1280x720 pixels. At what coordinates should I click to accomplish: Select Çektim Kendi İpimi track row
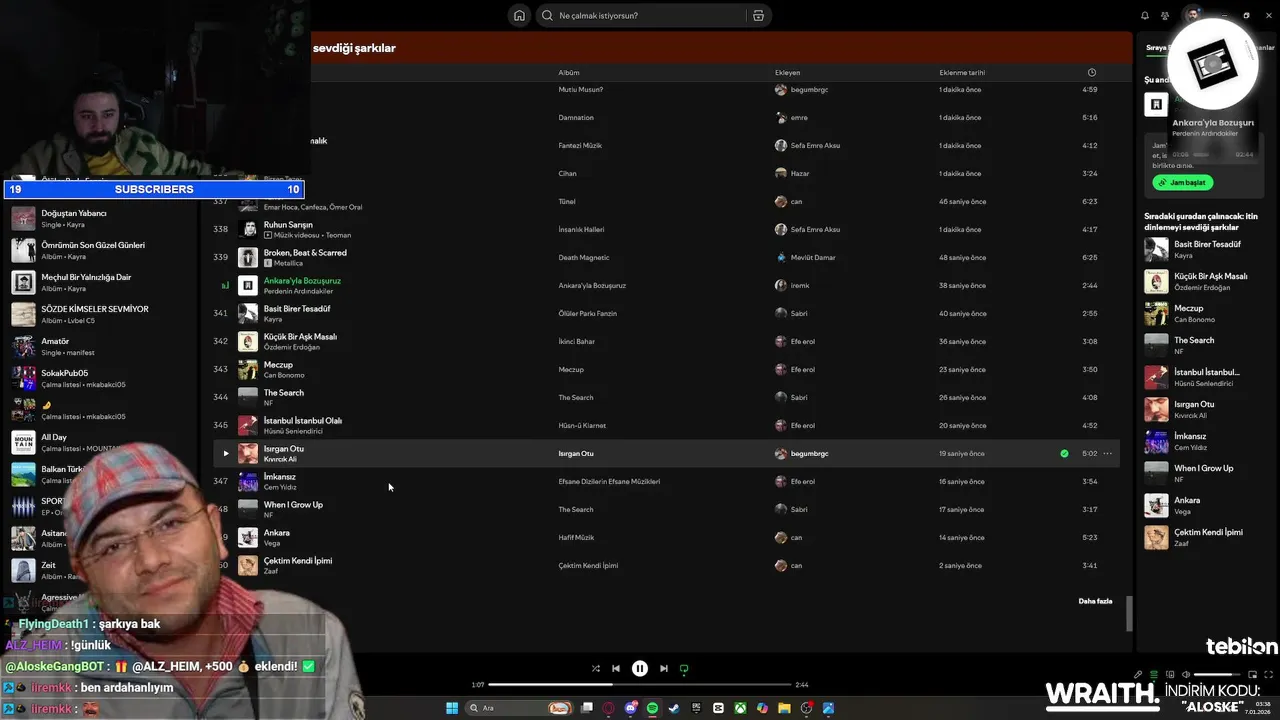pos(665,565)
